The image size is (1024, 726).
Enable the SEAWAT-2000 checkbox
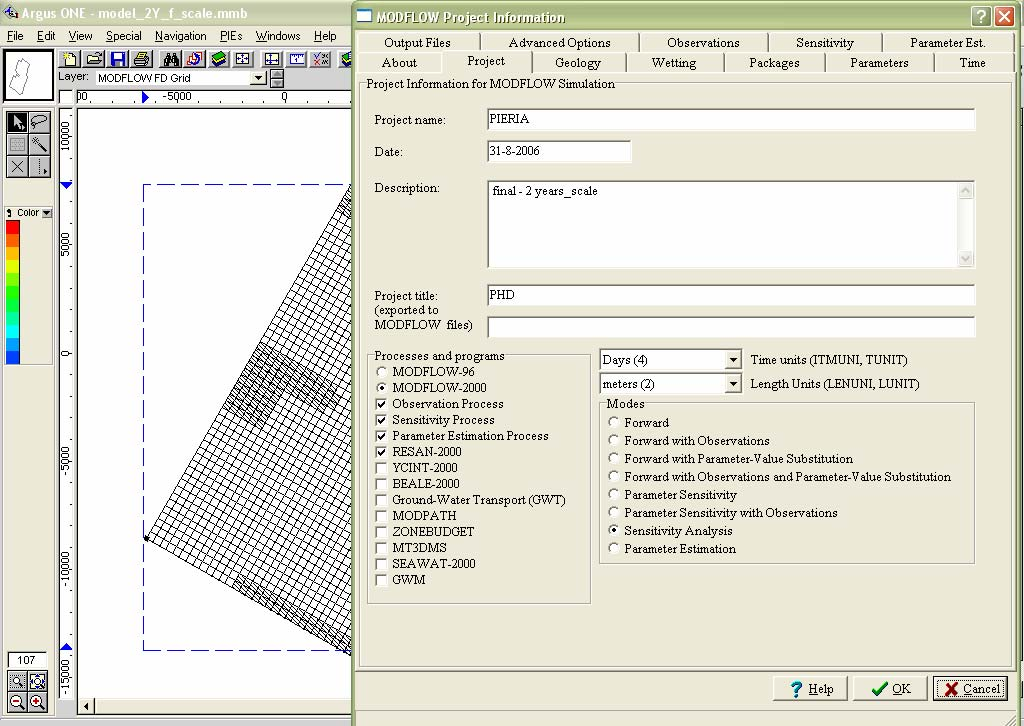click(x=381, y=563)
